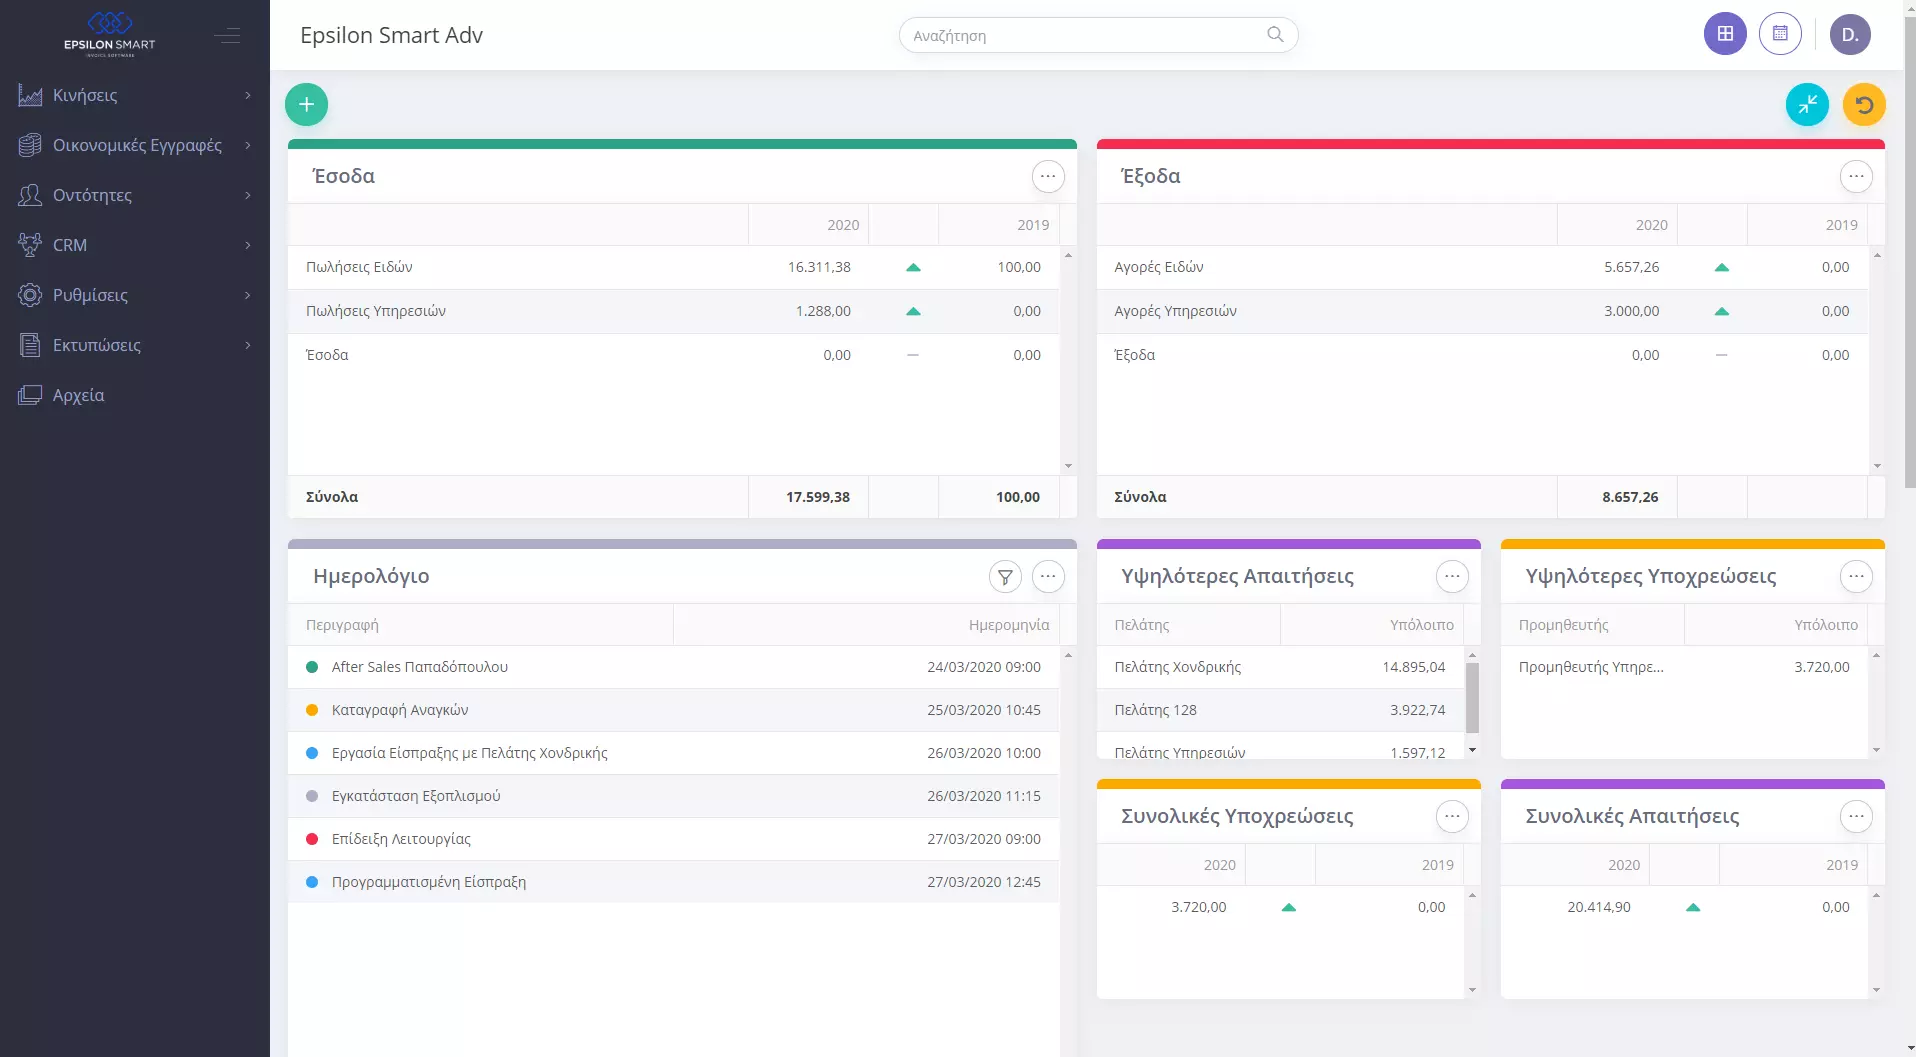
Task: Open the Ρυθμίσεις sidebar menu
Action: 134,295
